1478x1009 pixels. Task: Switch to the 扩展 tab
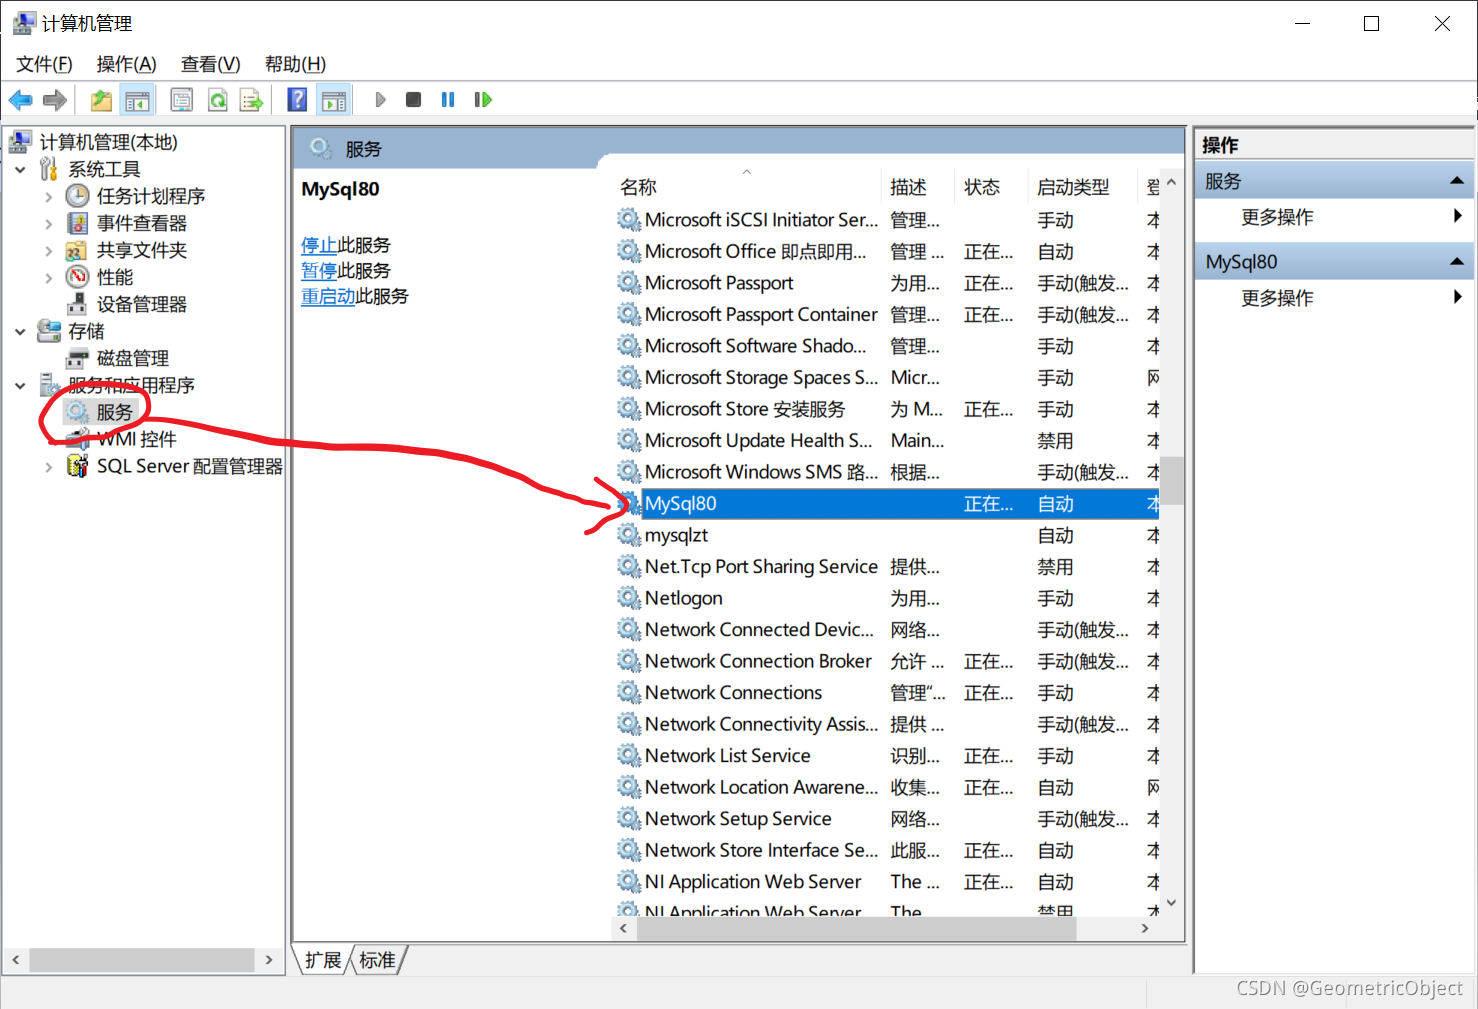click(x=323, y=960)
